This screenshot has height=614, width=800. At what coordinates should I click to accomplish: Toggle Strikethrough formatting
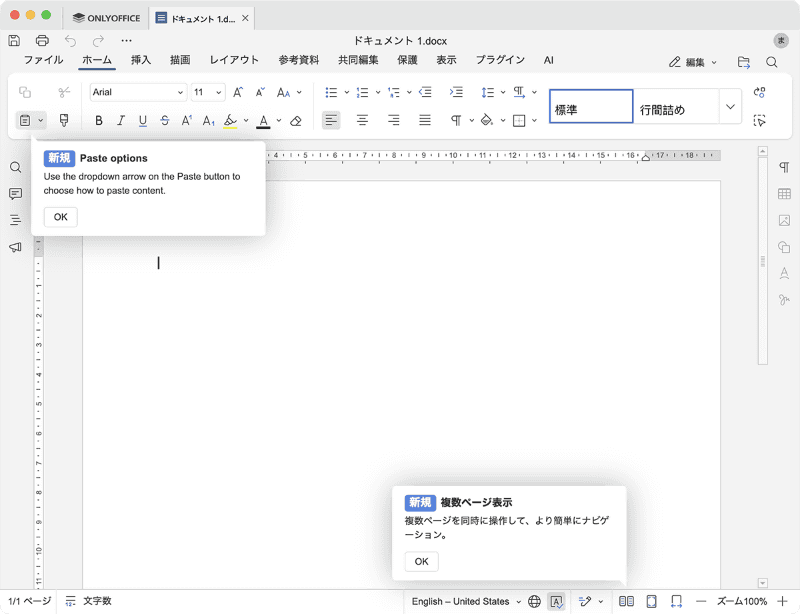pos(164,120)
